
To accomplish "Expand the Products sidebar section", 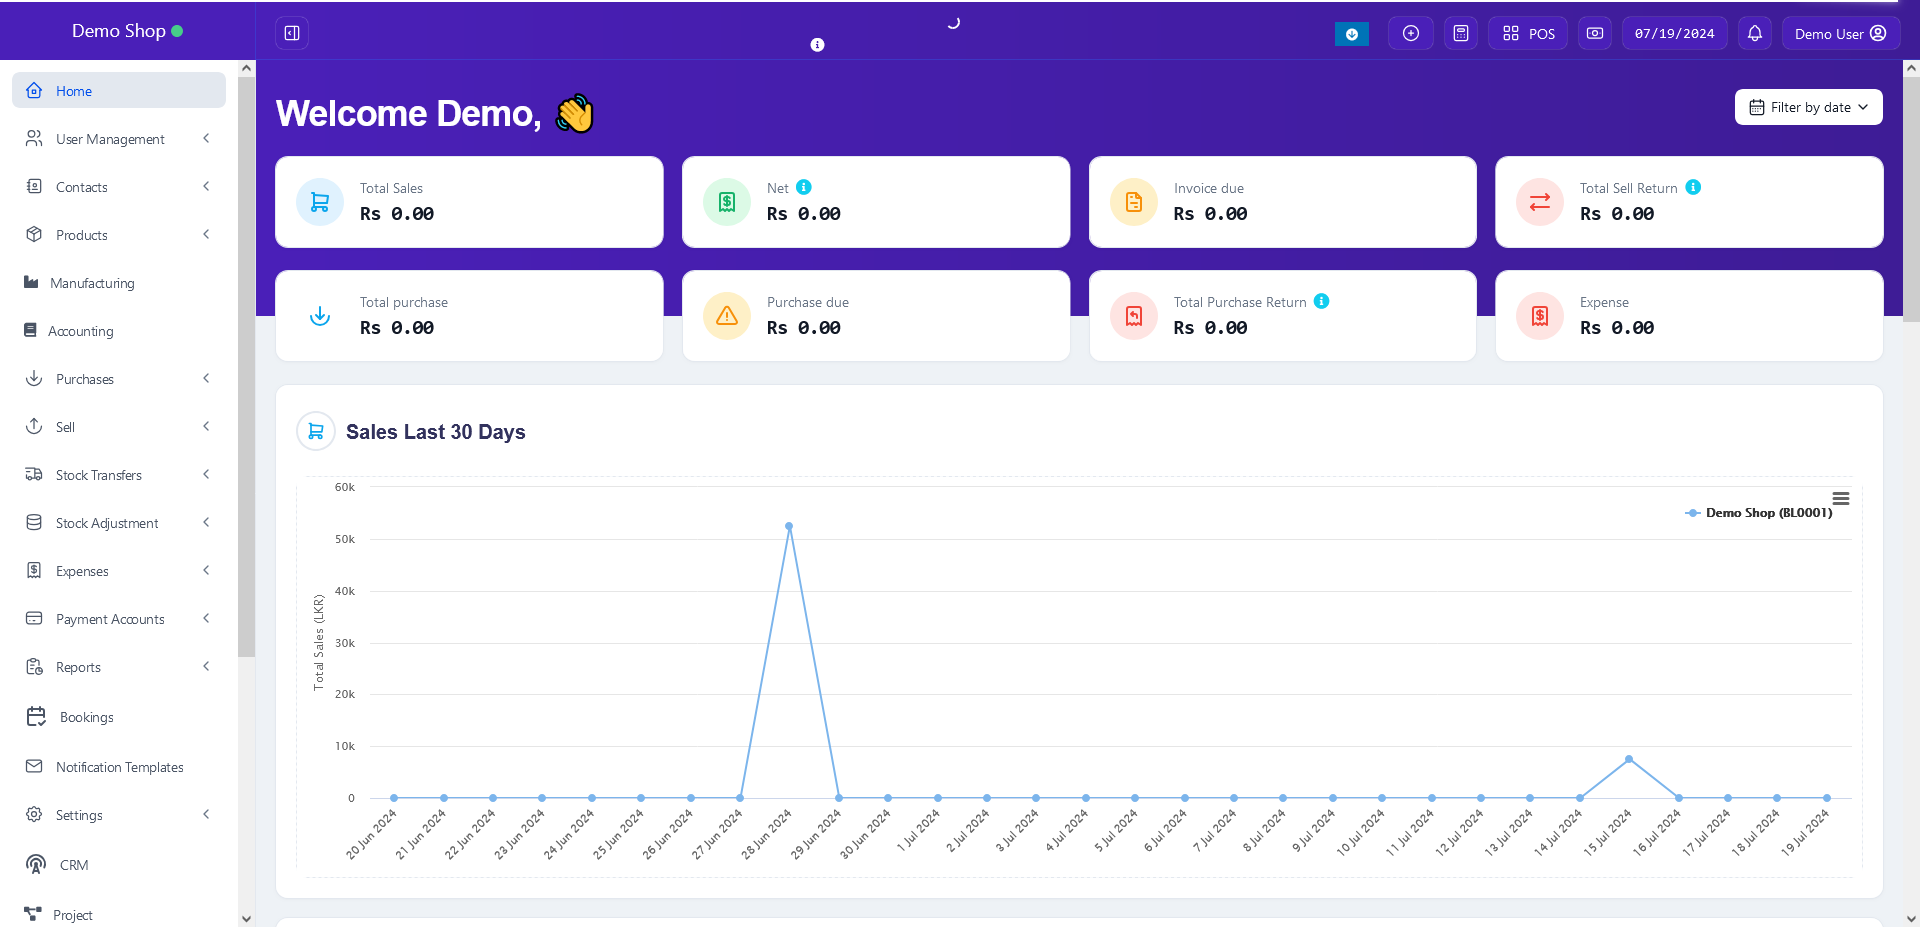I will 206,235.
